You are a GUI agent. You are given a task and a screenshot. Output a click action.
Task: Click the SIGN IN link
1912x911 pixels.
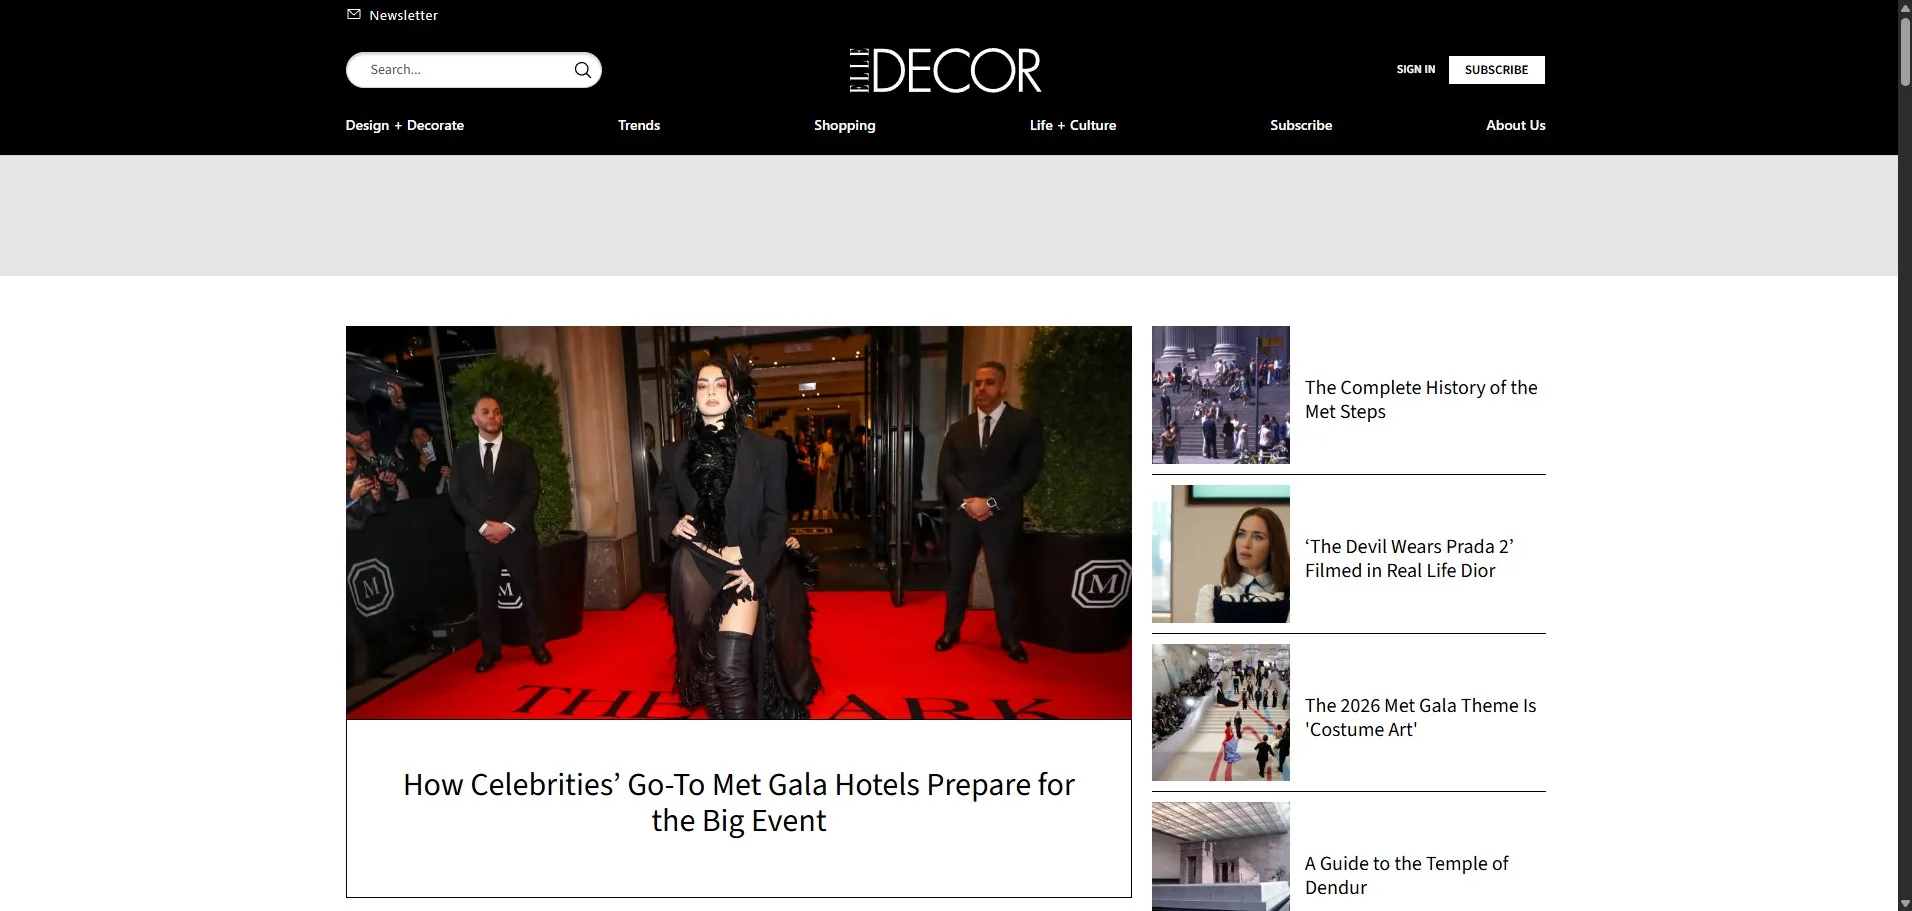[1415, 70]
